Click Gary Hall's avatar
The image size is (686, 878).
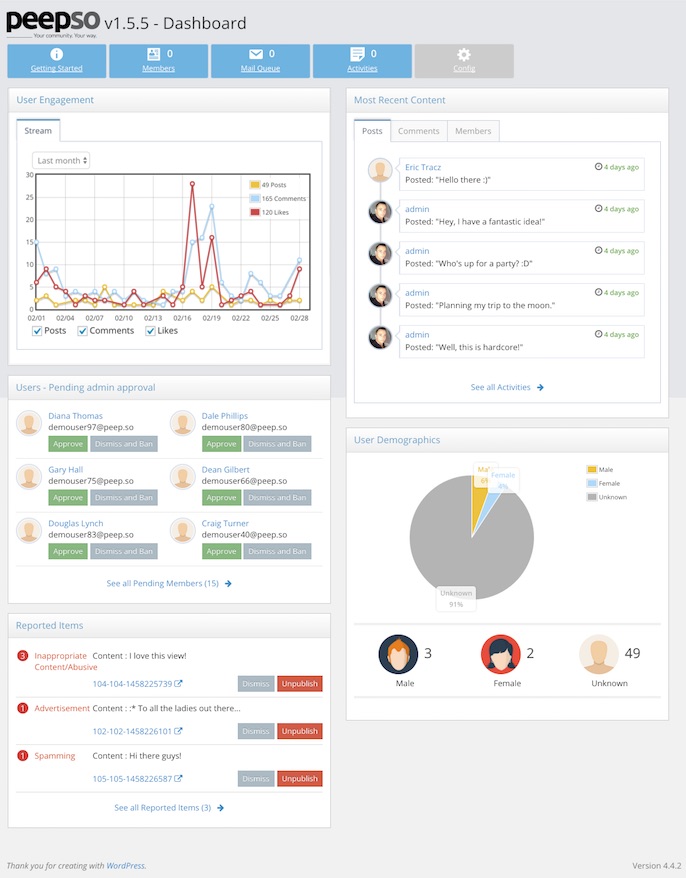29,477
